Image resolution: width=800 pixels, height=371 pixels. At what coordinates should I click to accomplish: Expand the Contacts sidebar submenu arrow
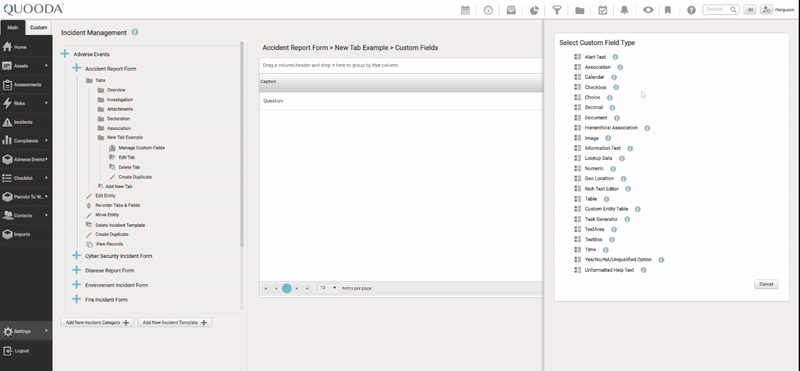46,215
